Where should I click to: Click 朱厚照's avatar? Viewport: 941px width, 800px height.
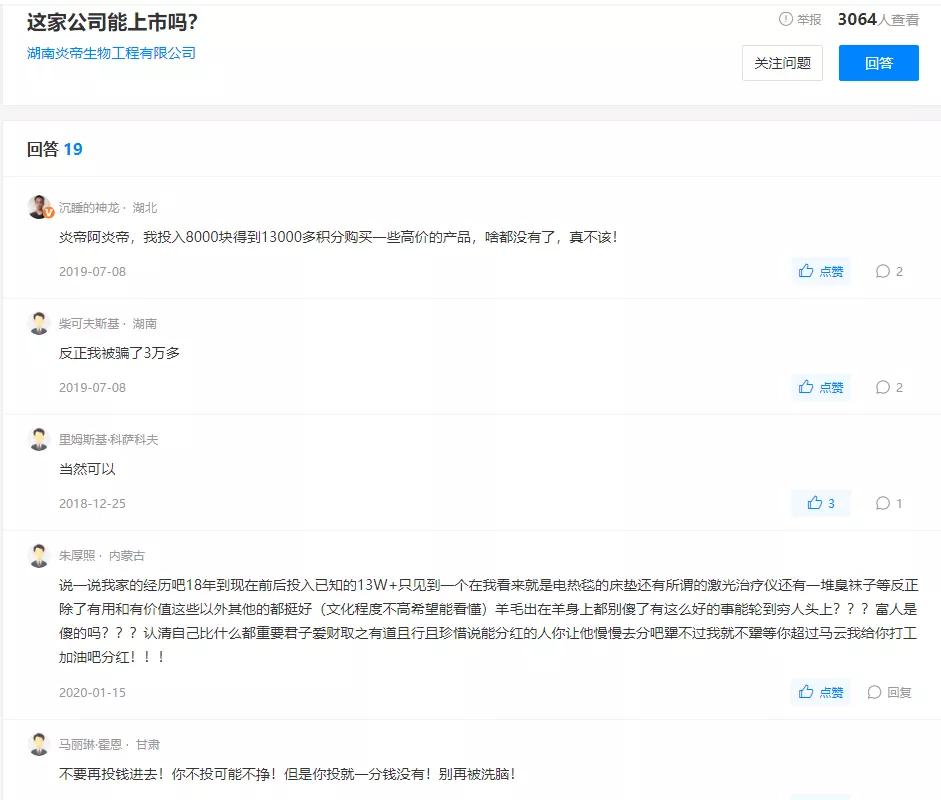pos(40,555)
